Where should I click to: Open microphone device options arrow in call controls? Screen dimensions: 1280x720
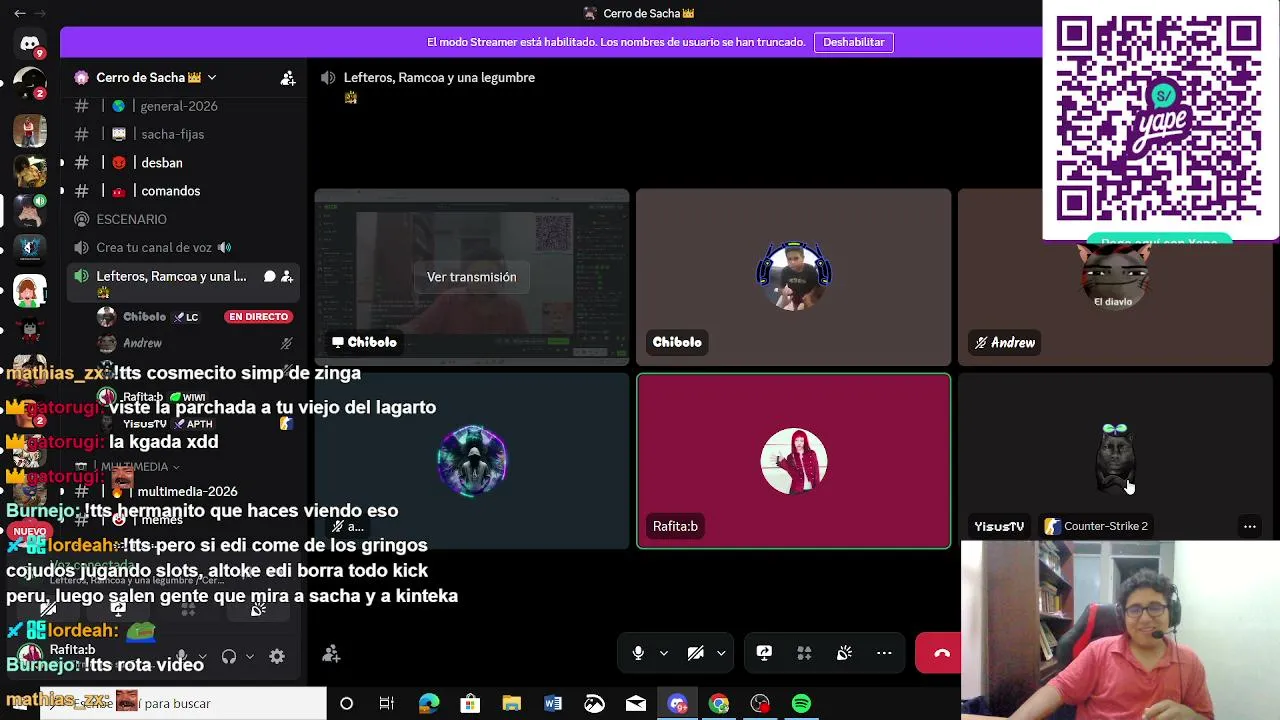tap(663, 653)
